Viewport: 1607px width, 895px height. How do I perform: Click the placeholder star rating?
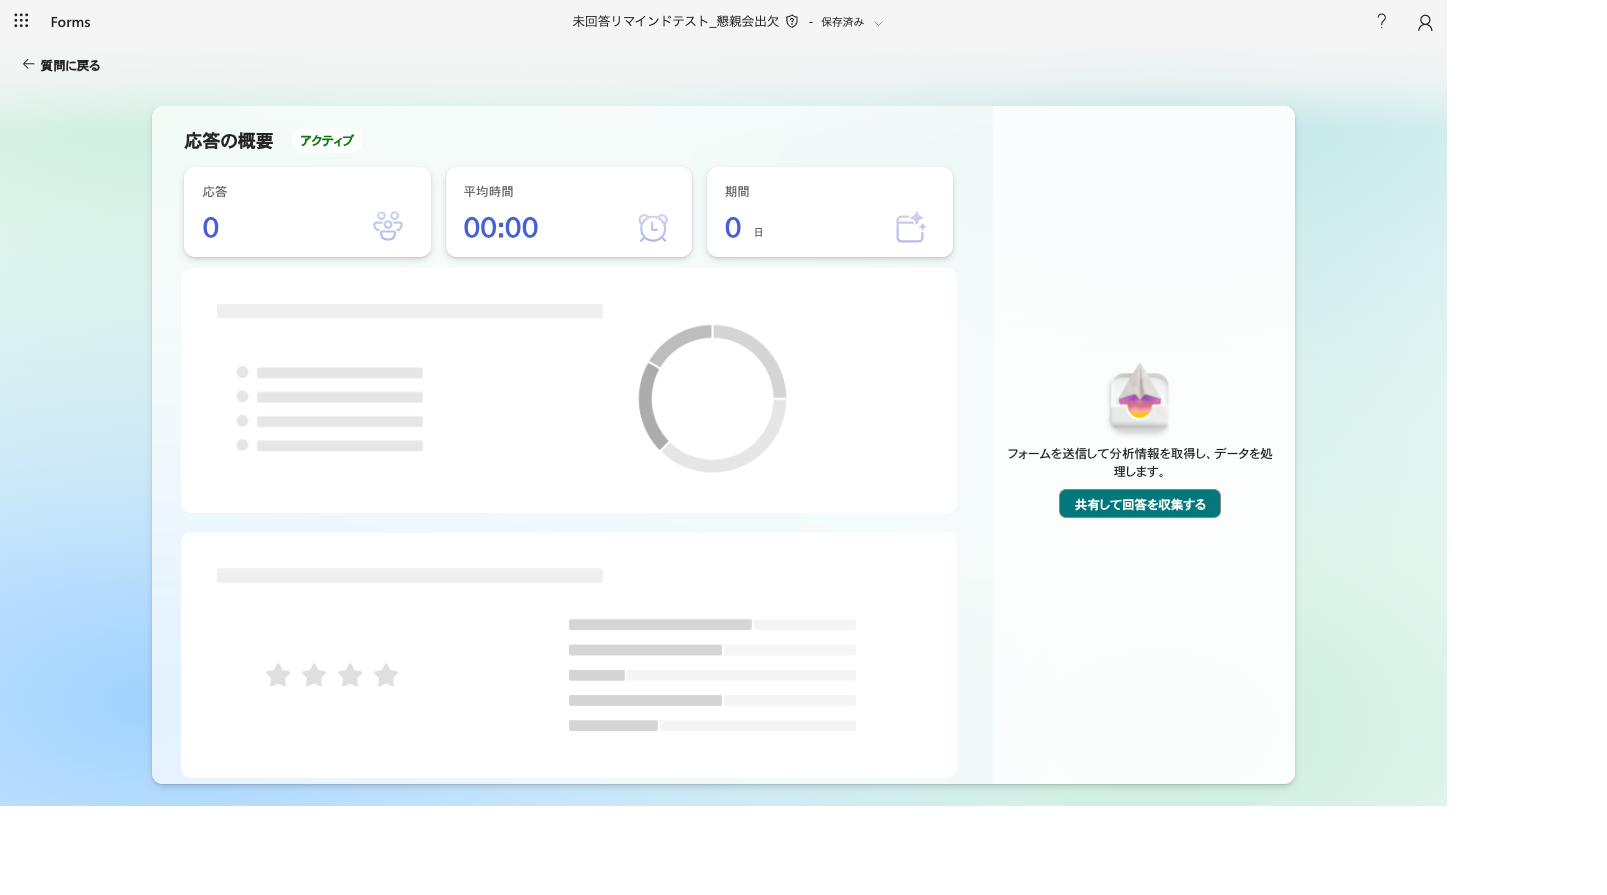pyautogui.click(x=332, y=675)
